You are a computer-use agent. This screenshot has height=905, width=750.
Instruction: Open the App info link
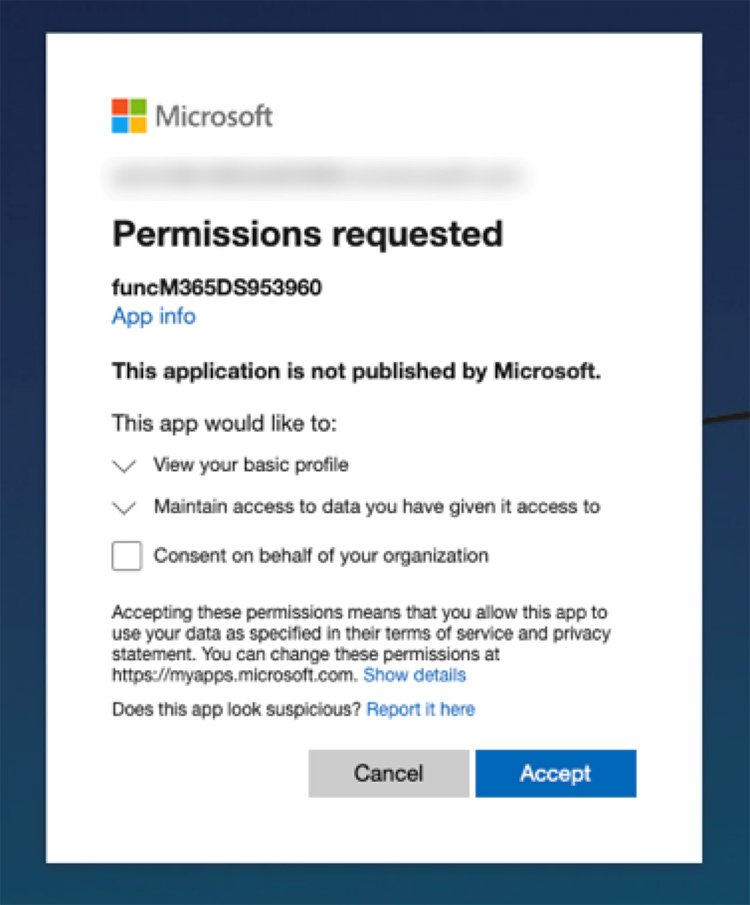(x=153, y=317)
